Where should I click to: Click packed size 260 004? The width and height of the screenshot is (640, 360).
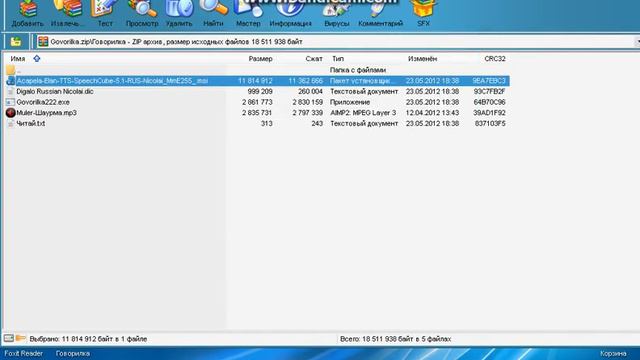pos(310,91)
